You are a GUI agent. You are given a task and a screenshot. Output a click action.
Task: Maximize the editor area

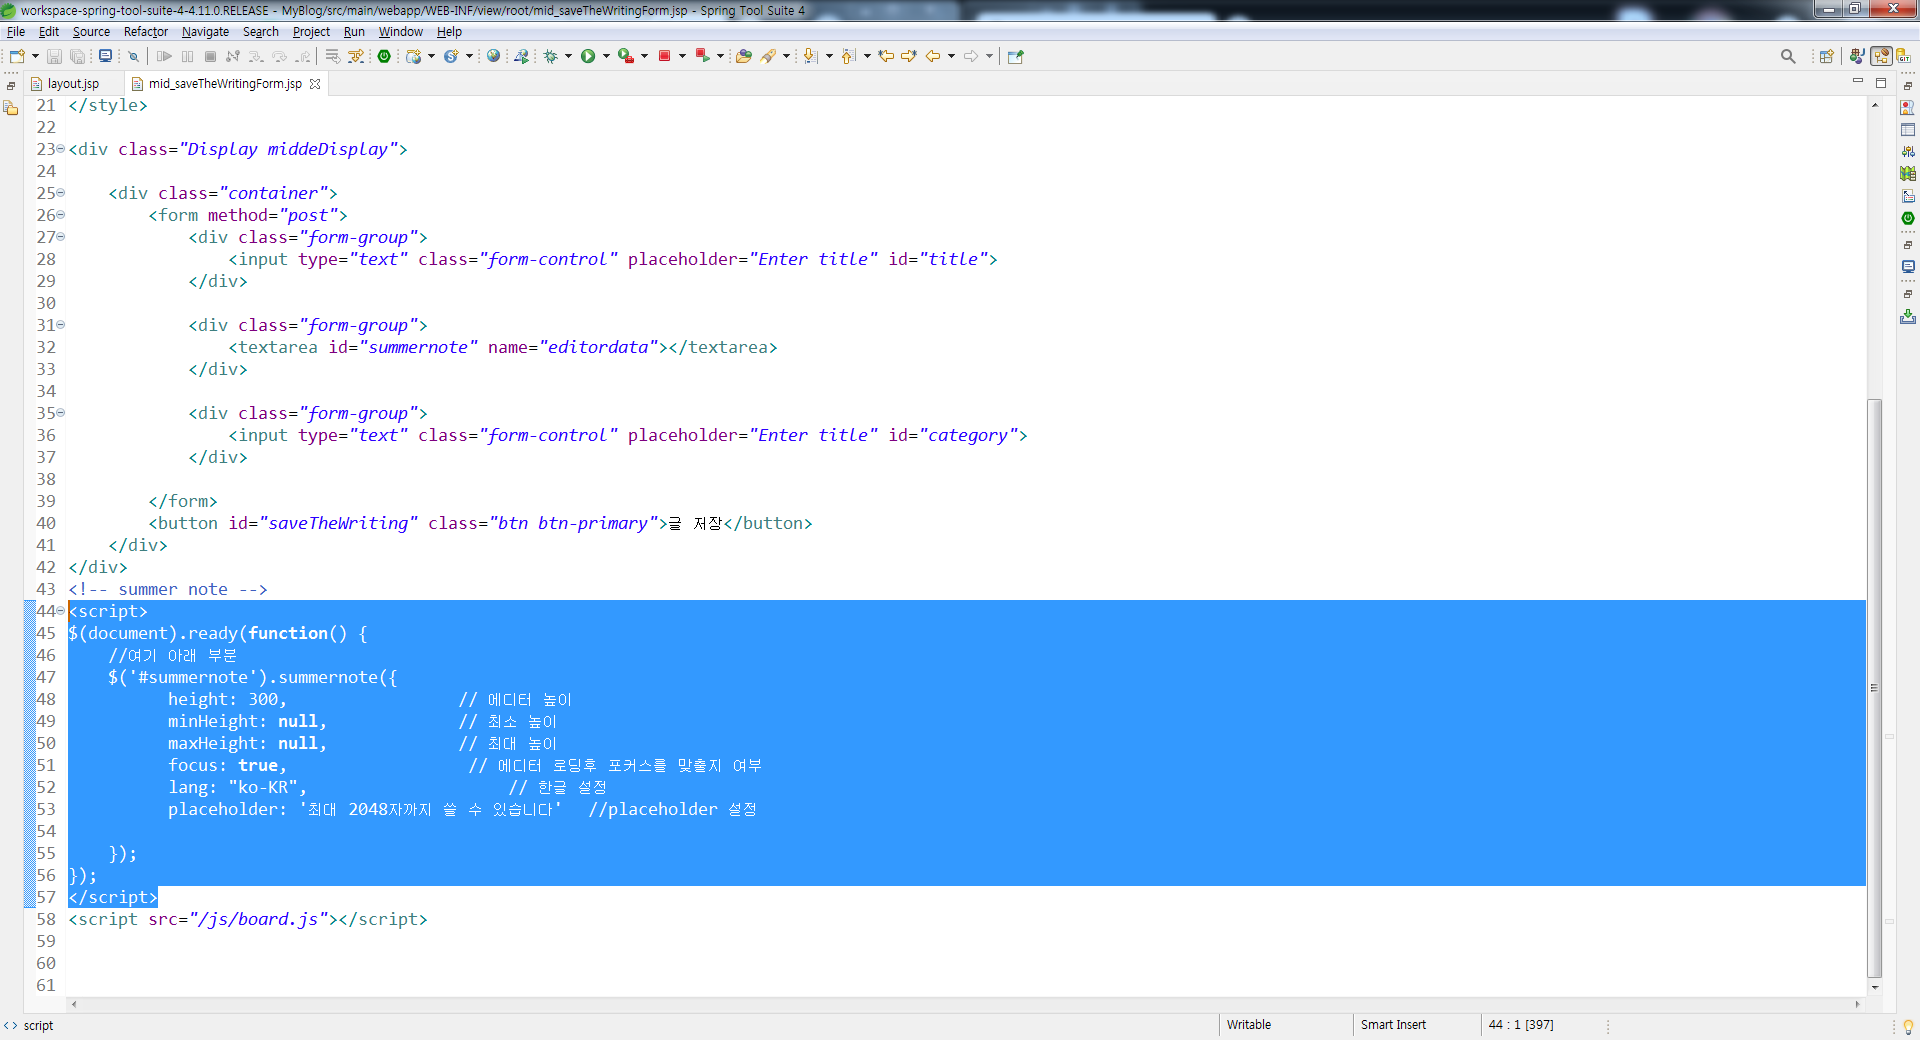pos(1880,82)
